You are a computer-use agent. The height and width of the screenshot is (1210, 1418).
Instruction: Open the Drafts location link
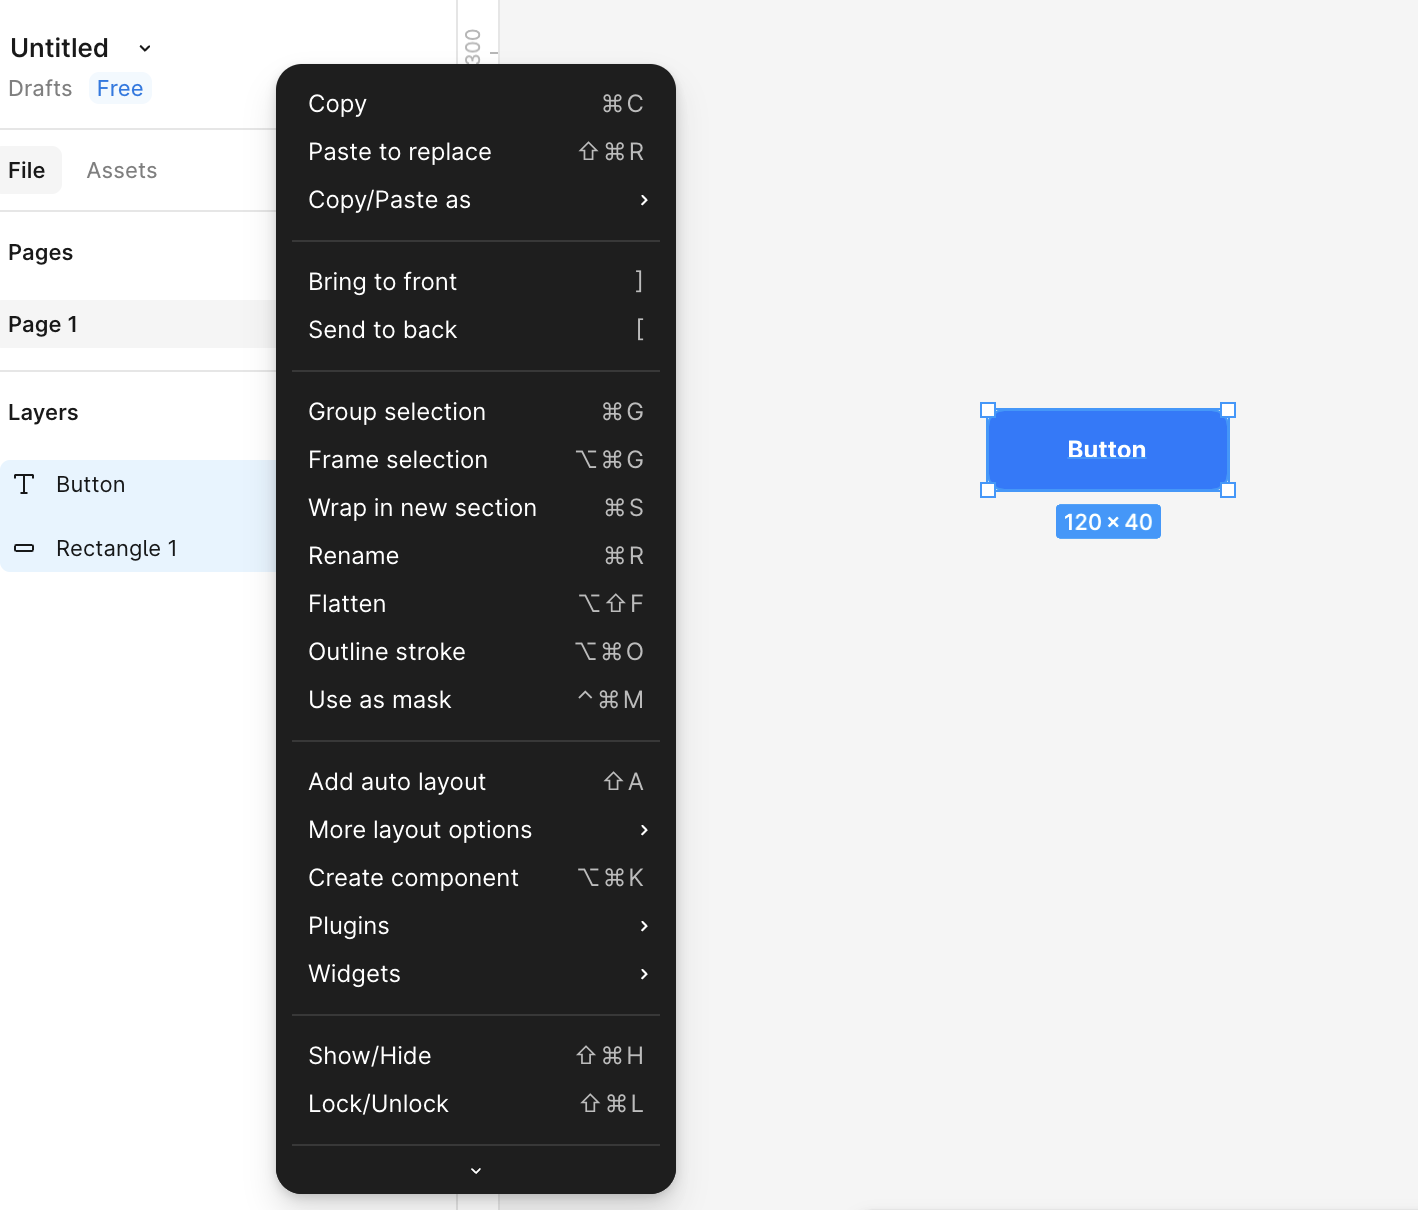pyautogui.click(x=40, y=88)
